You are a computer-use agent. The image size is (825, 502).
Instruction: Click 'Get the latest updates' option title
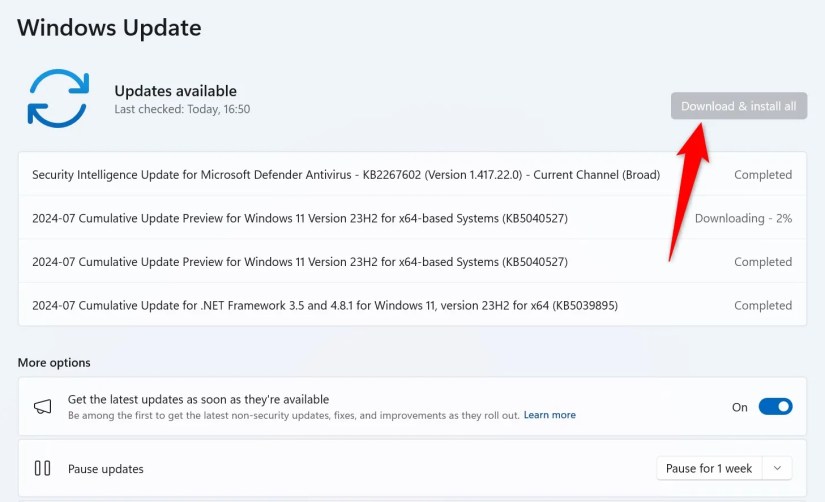click(x=198, y=399)
